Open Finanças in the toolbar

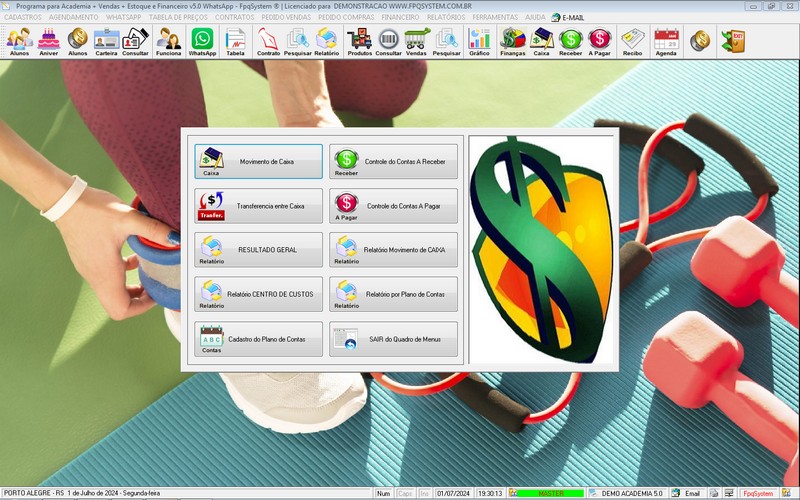513,41
